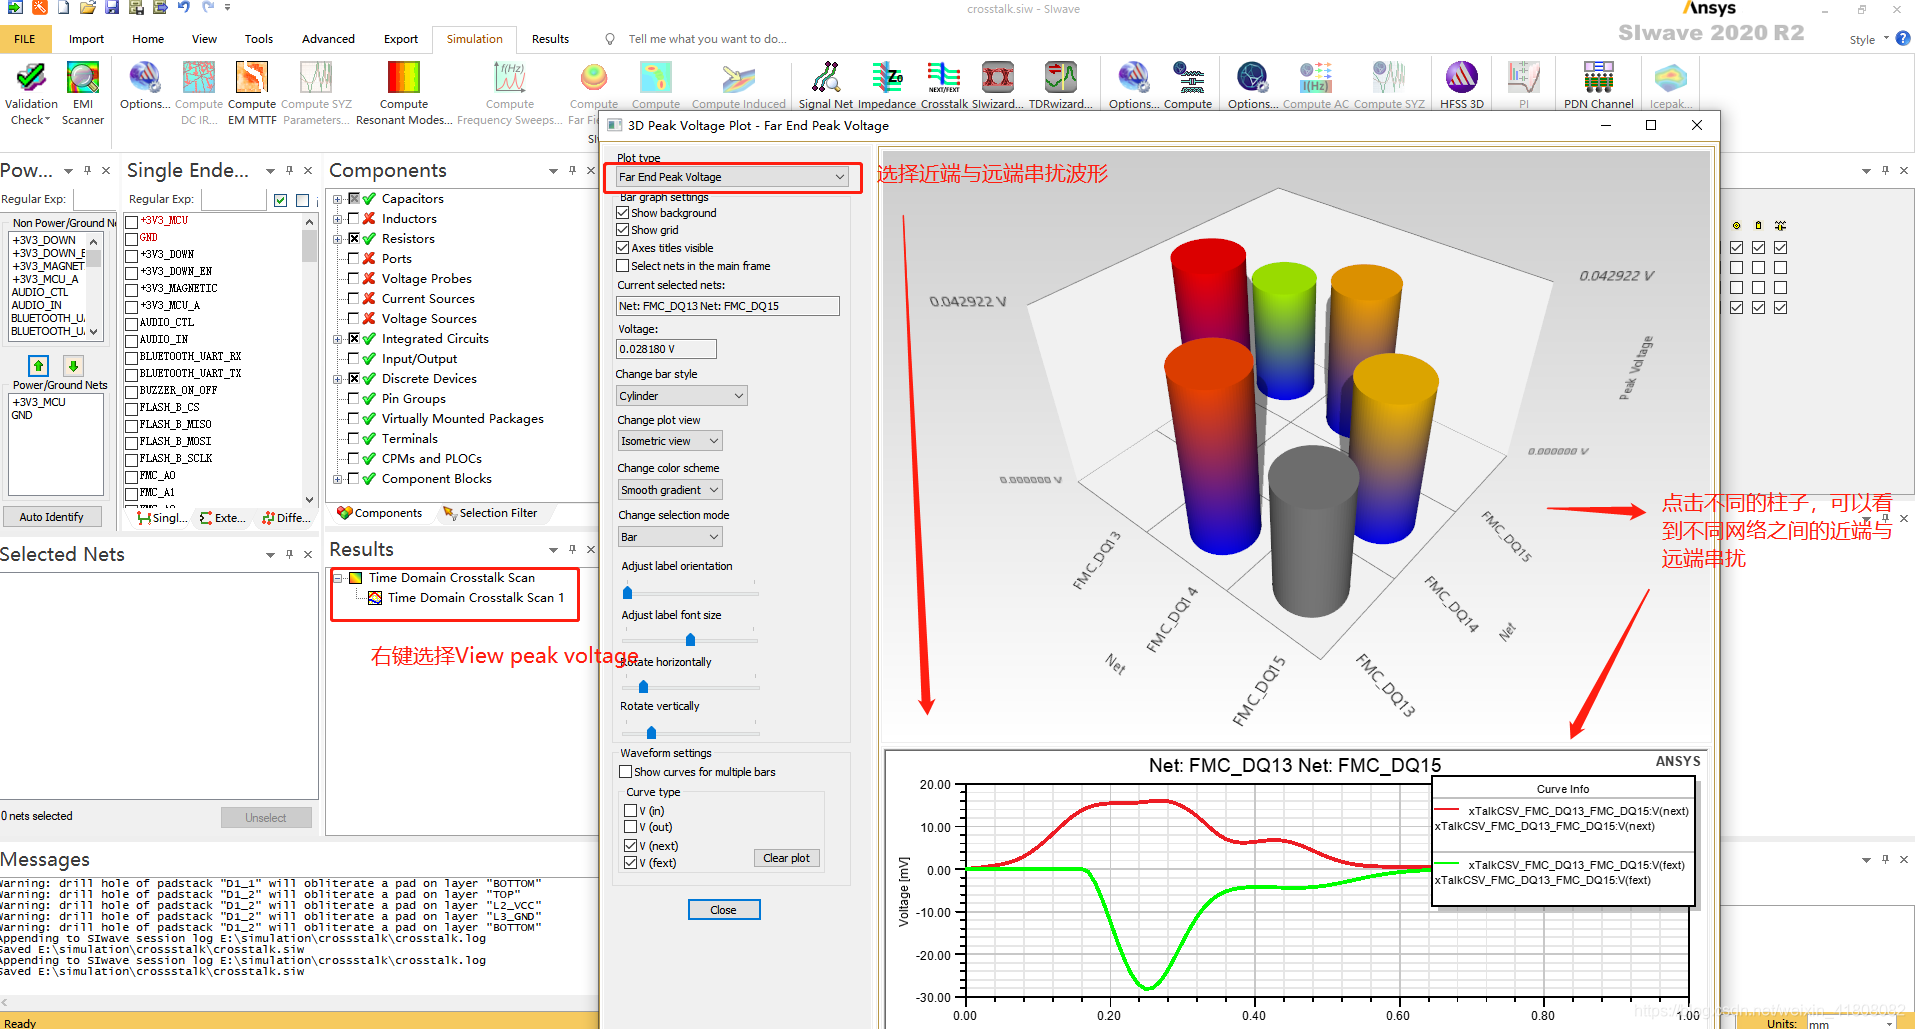1915x1029 pixels.
Task: Open the Validation Check tool
Action: point(31,92)
